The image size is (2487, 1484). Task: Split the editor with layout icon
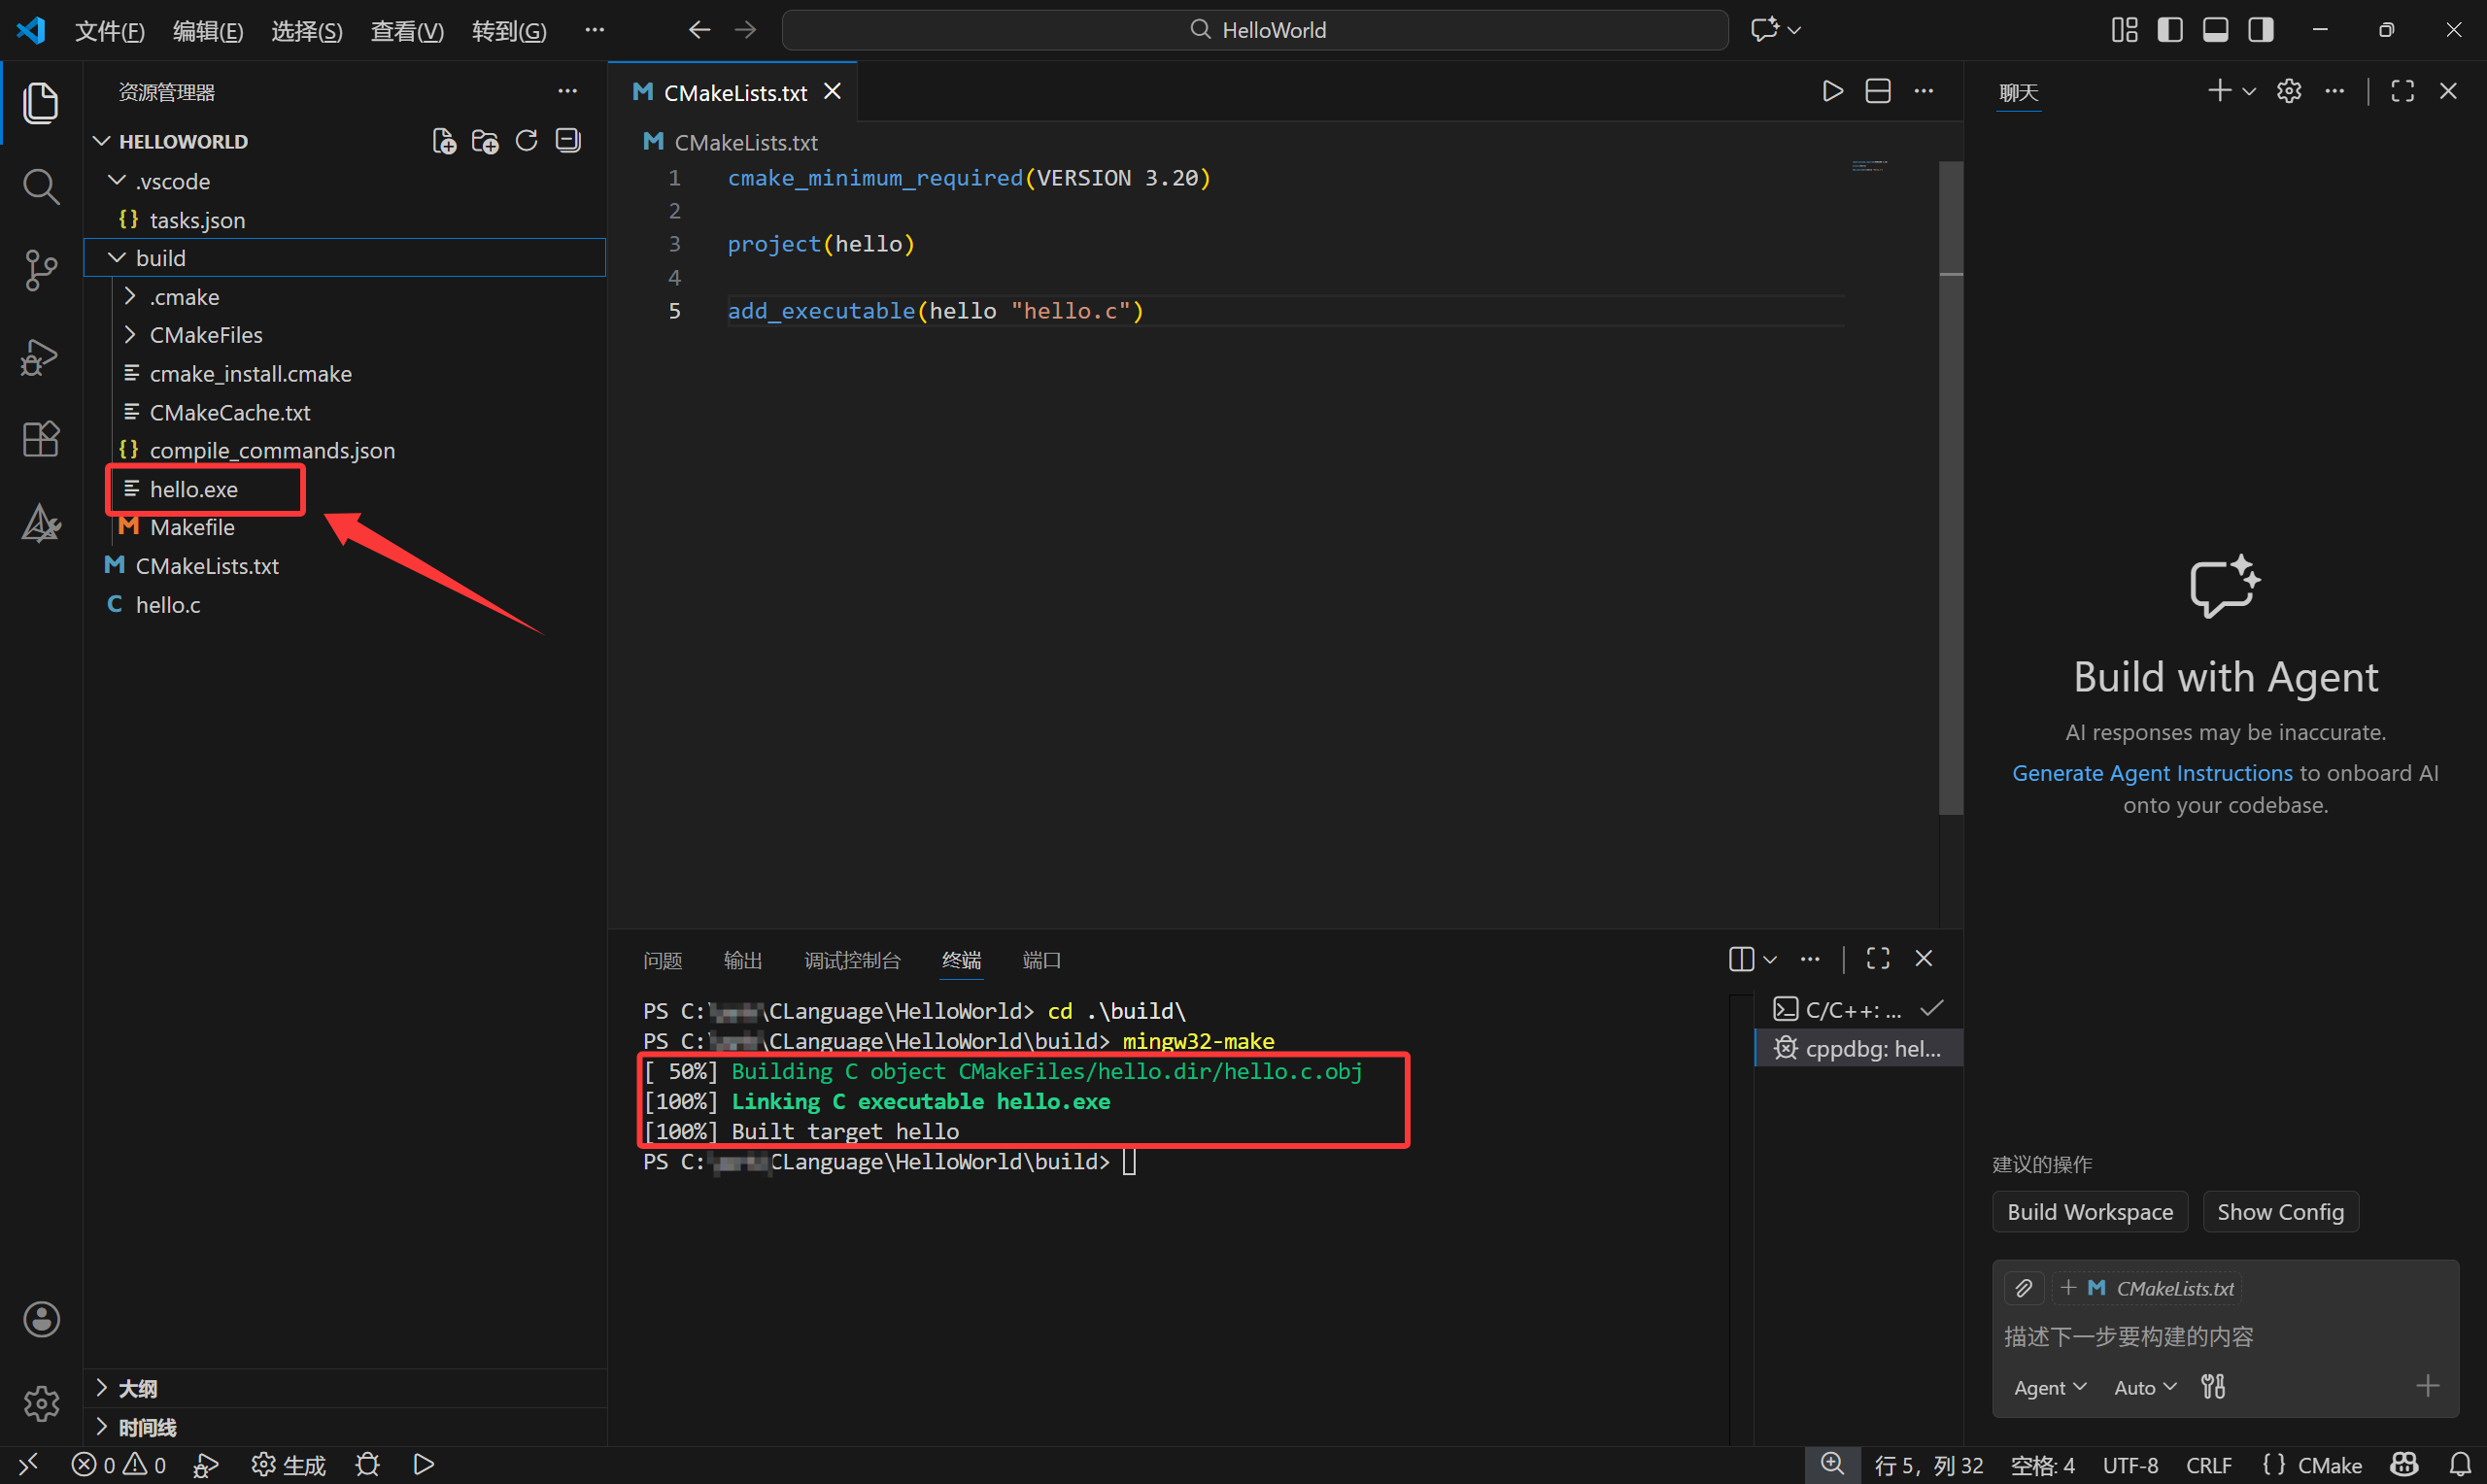[1878, 92]
